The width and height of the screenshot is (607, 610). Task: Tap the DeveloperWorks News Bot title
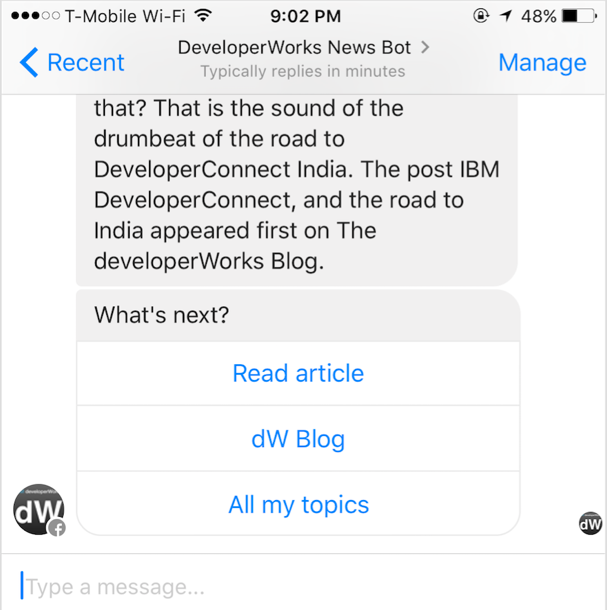pos(294,47)
